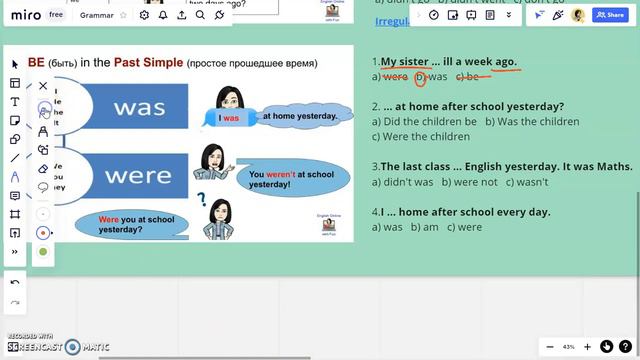Select the Text tool
The image size is (640, 360).
click(x=15, y=102)
